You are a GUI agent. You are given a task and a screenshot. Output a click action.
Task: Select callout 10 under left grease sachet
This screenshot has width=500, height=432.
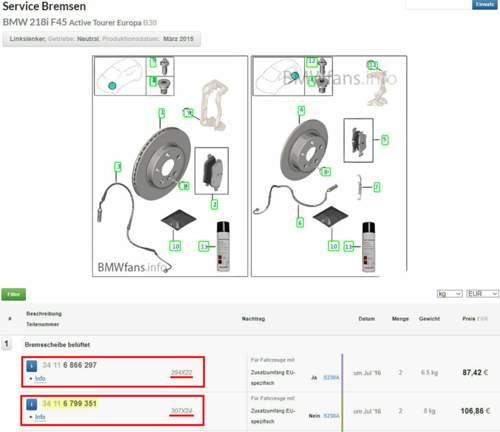(175, 246)
